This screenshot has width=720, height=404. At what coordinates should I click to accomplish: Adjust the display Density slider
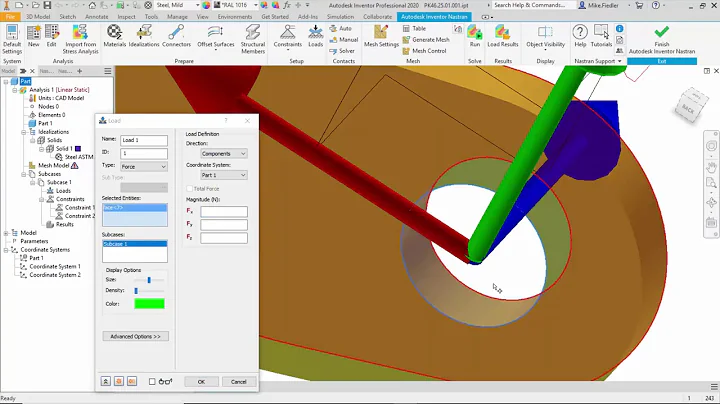[x=136, y=291]
